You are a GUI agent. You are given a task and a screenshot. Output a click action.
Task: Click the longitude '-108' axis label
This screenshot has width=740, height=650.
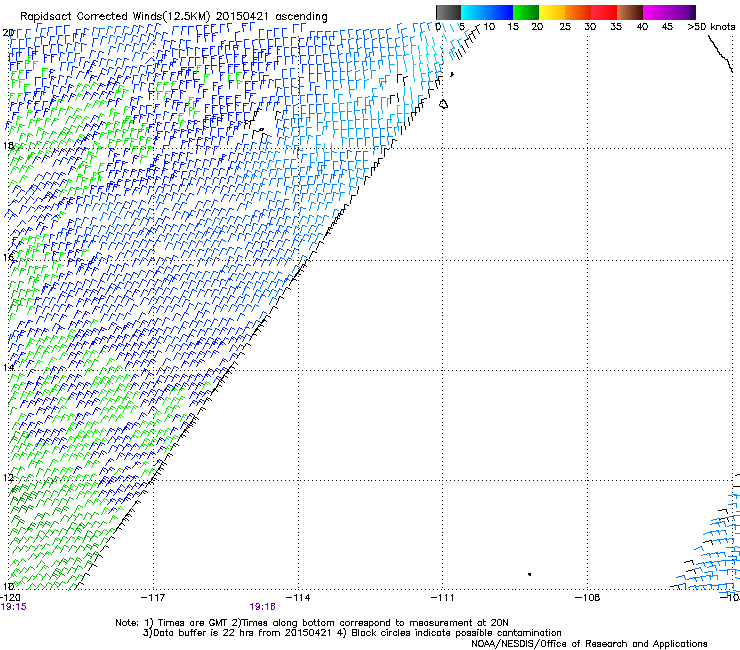point(588,598)
